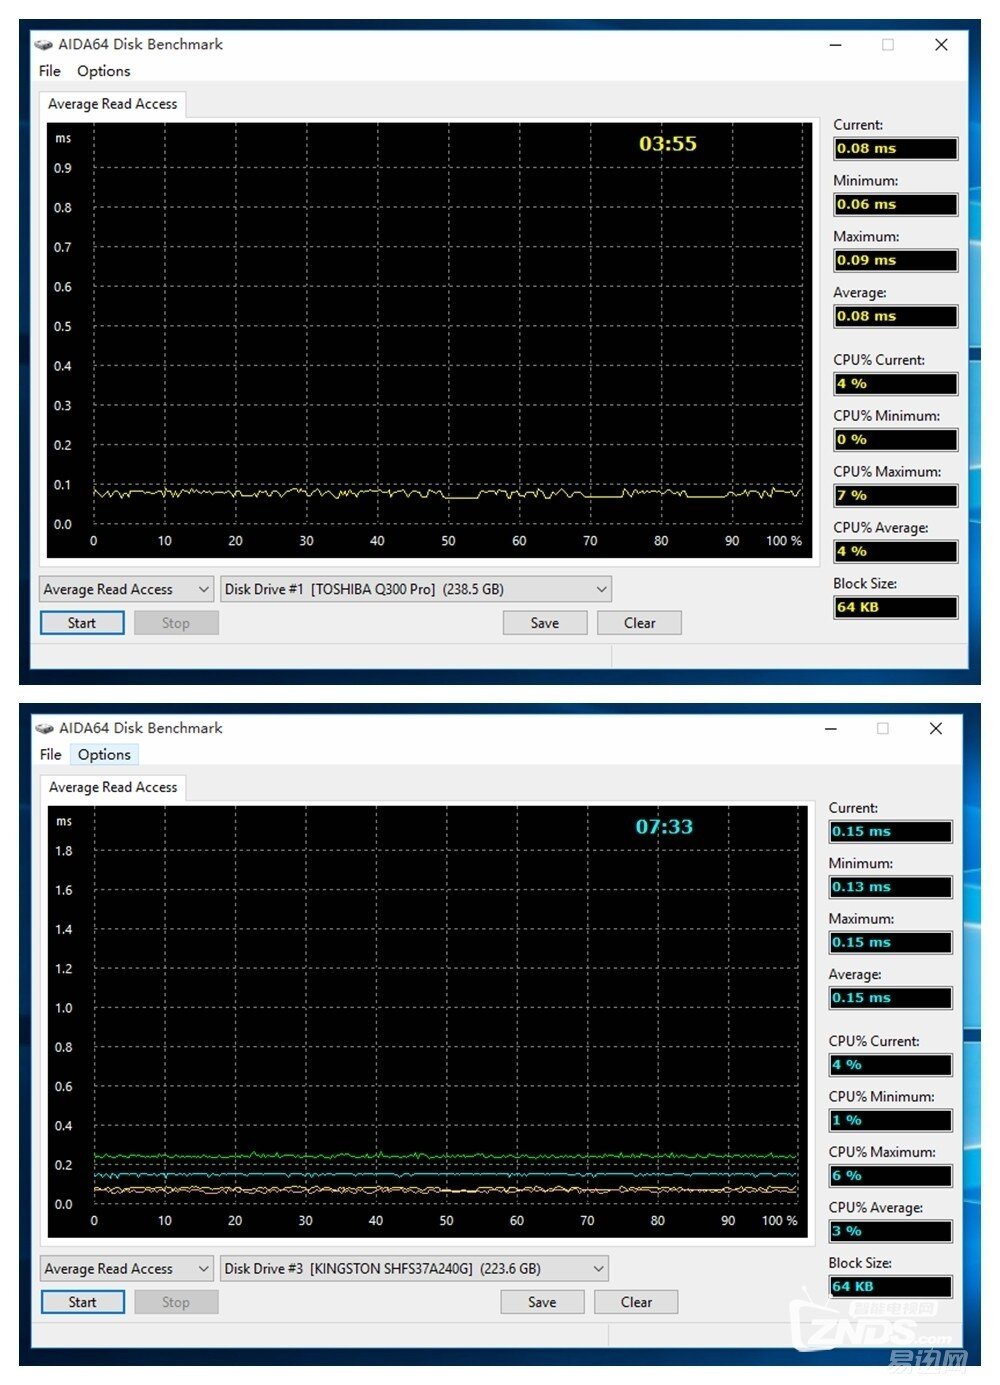The width and height of the screenshot is (1000, 1385).
Task: Click Maximum value 0.15 ms in bottom window
Action: pos(891,942)
